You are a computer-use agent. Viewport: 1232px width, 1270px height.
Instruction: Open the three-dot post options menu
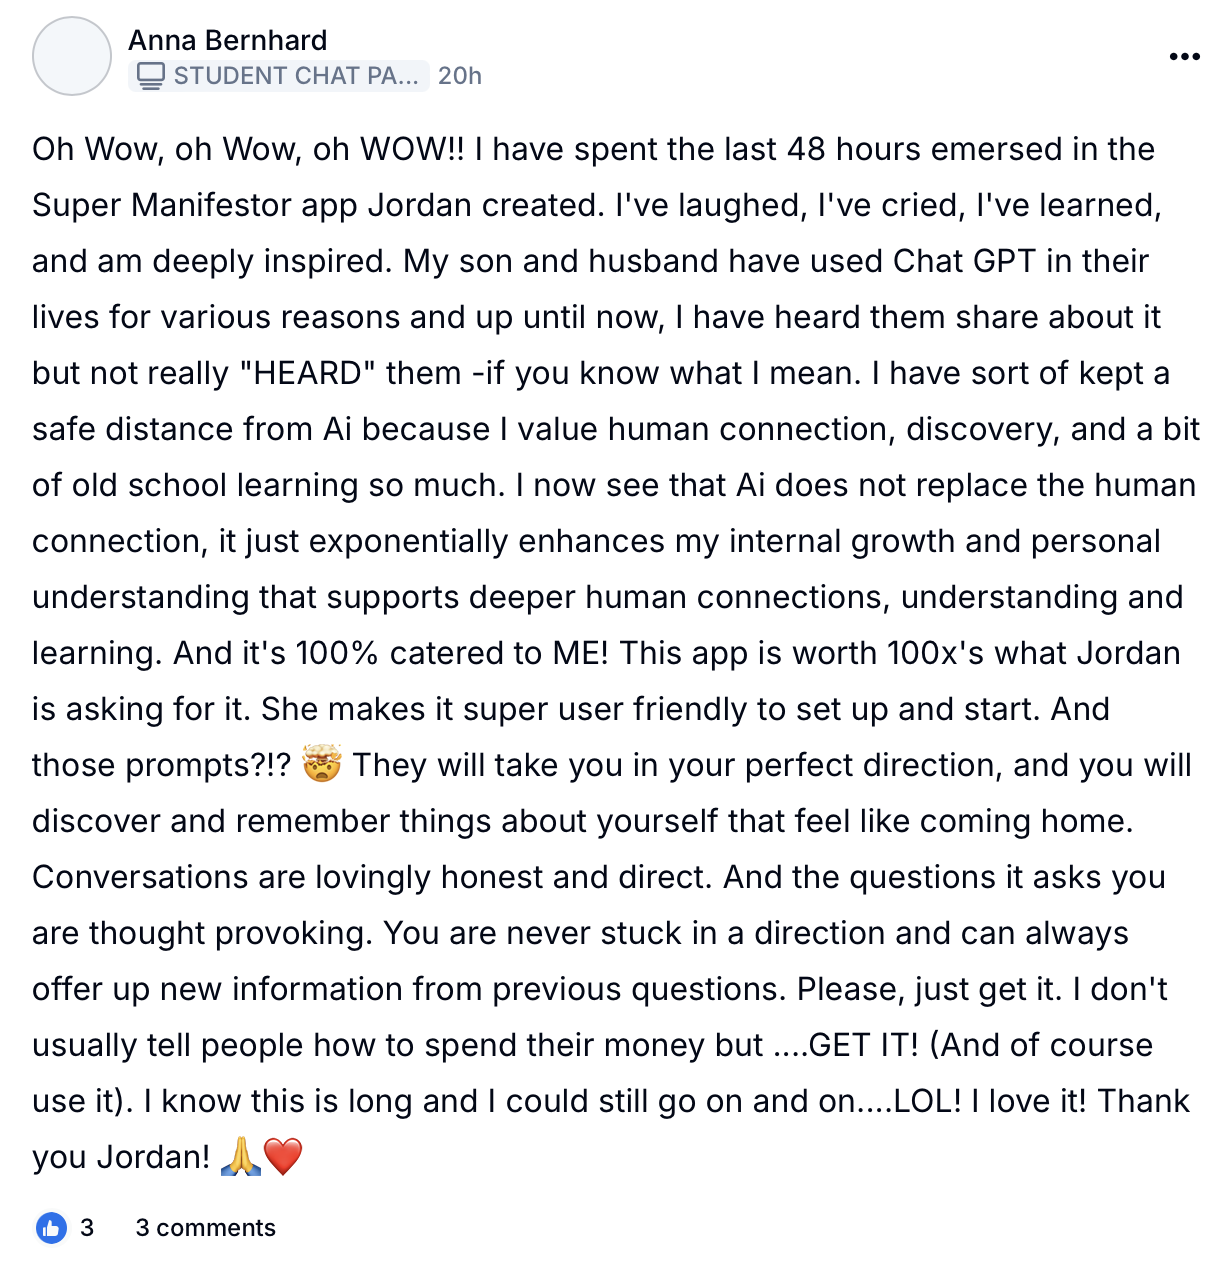click(x=1184, y=57)
